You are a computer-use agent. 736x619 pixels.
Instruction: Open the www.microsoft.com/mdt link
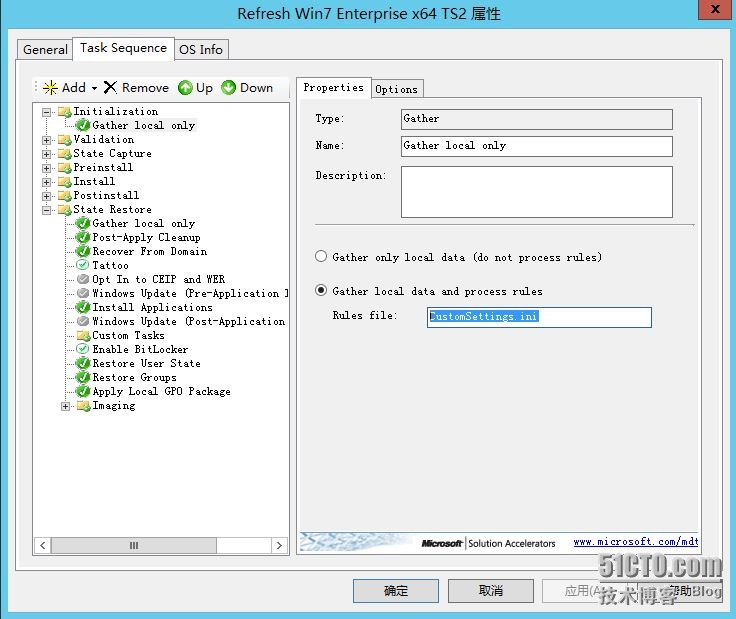[x=636, y=542]
